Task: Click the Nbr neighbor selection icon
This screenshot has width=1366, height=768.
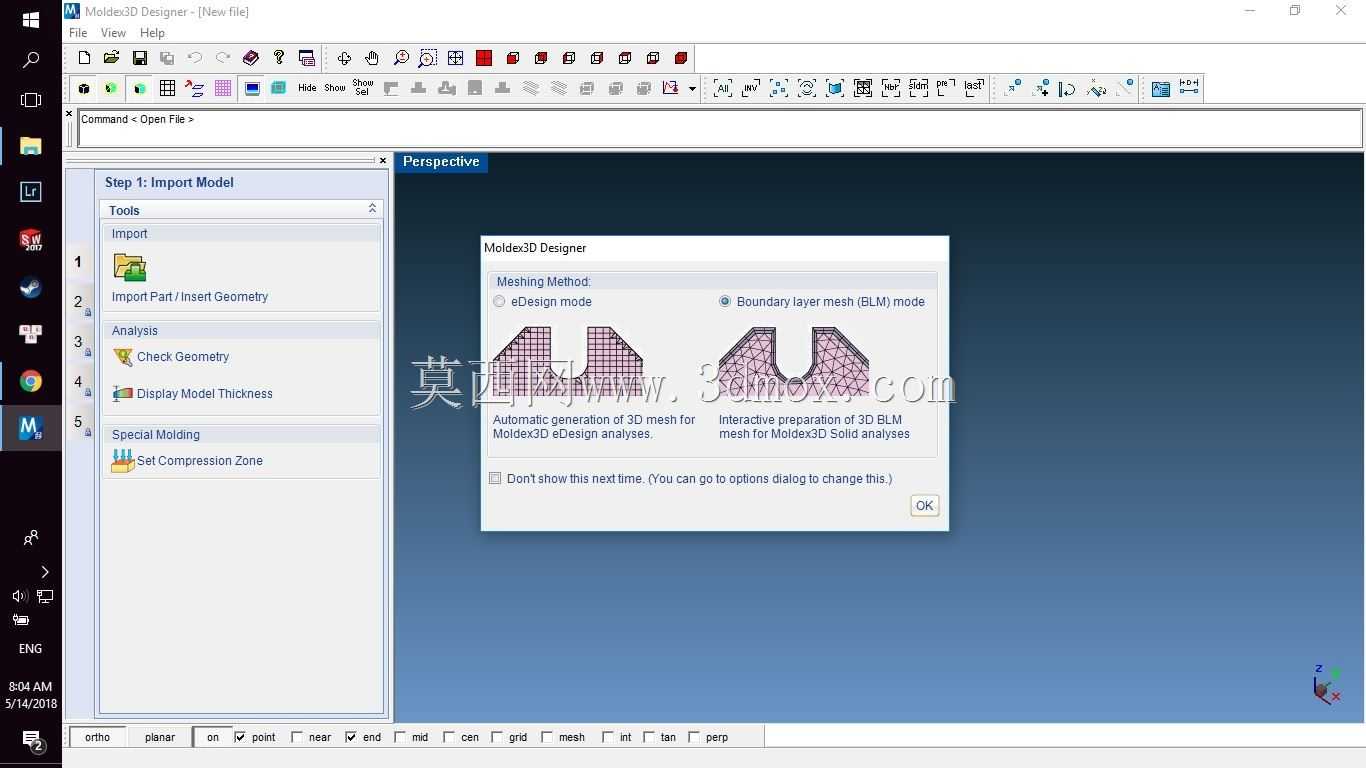Action: click(890, 88)
